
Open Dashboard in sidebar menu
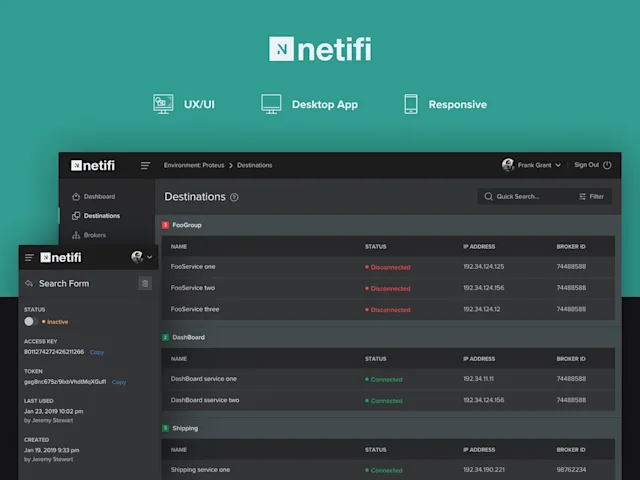click(x=99, y=196)
